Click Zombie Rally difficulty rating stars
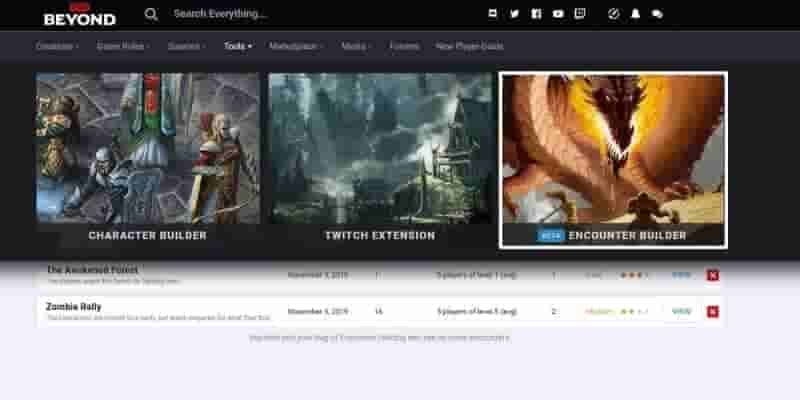The height and width of the screenshot is (400, 800). coord(634,311)
